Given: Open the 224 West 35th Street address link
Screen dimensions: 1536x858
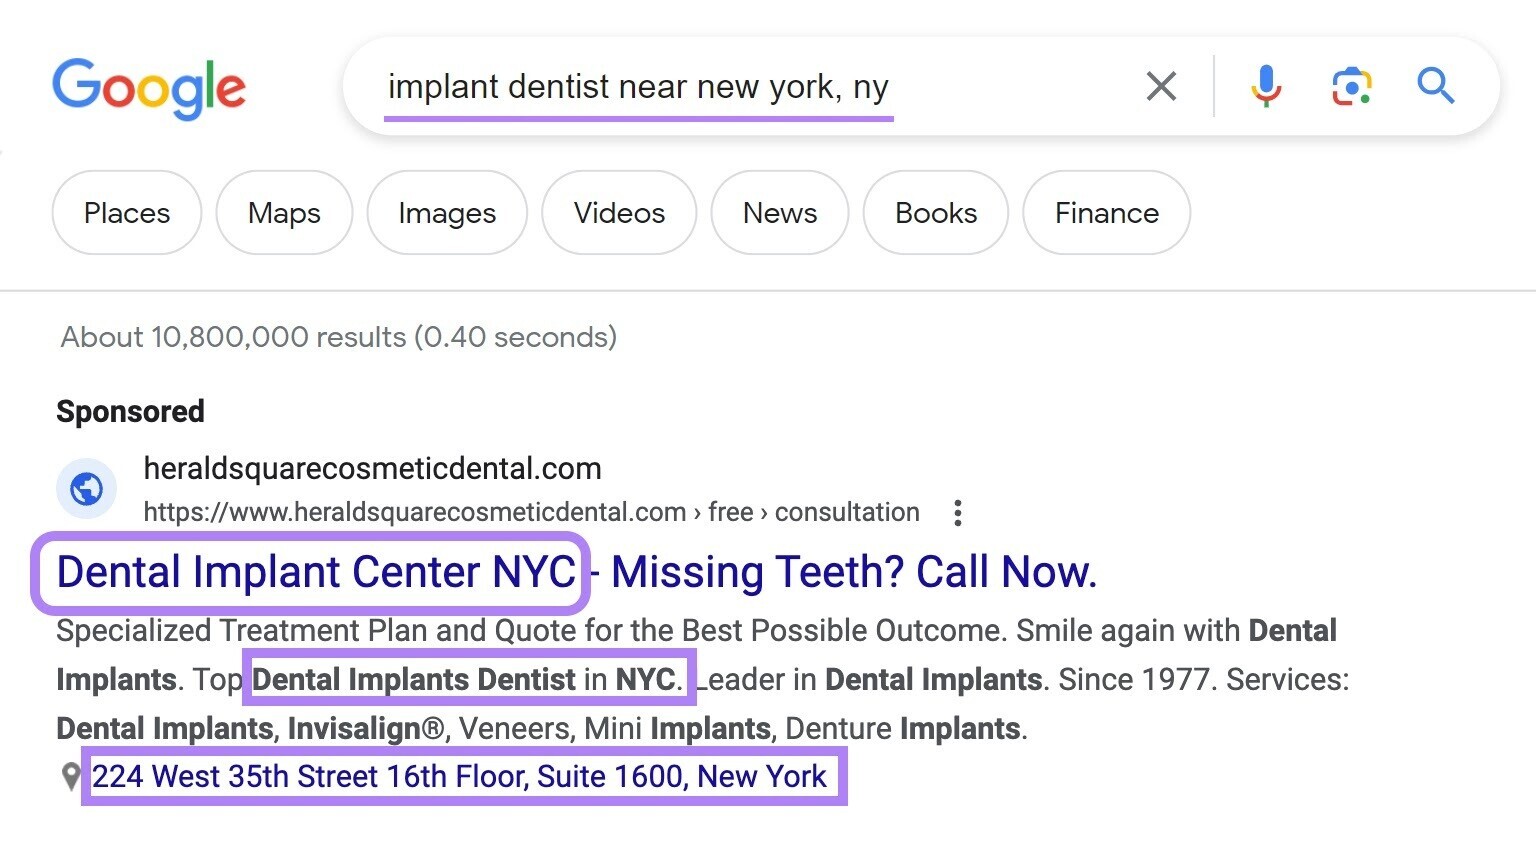Looking at the screenshot, I should [460, 777].
